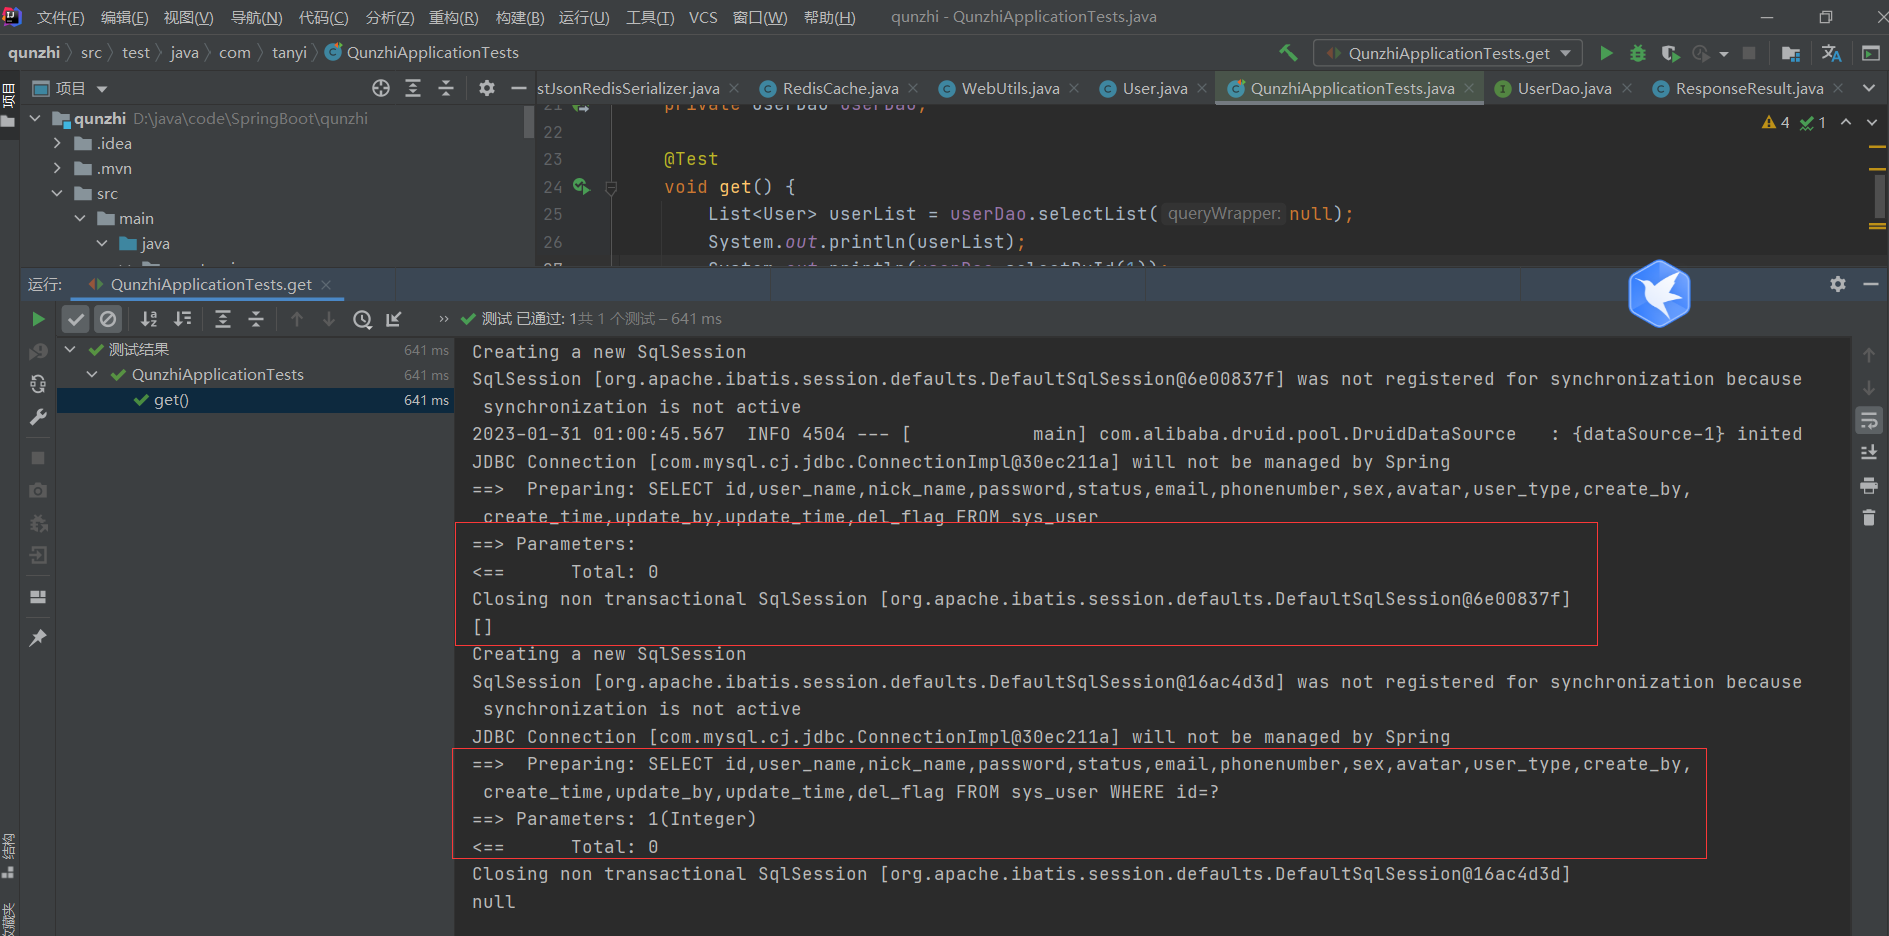
Task: Enable soft-wrap for console output
Action: click(1869, 419)
